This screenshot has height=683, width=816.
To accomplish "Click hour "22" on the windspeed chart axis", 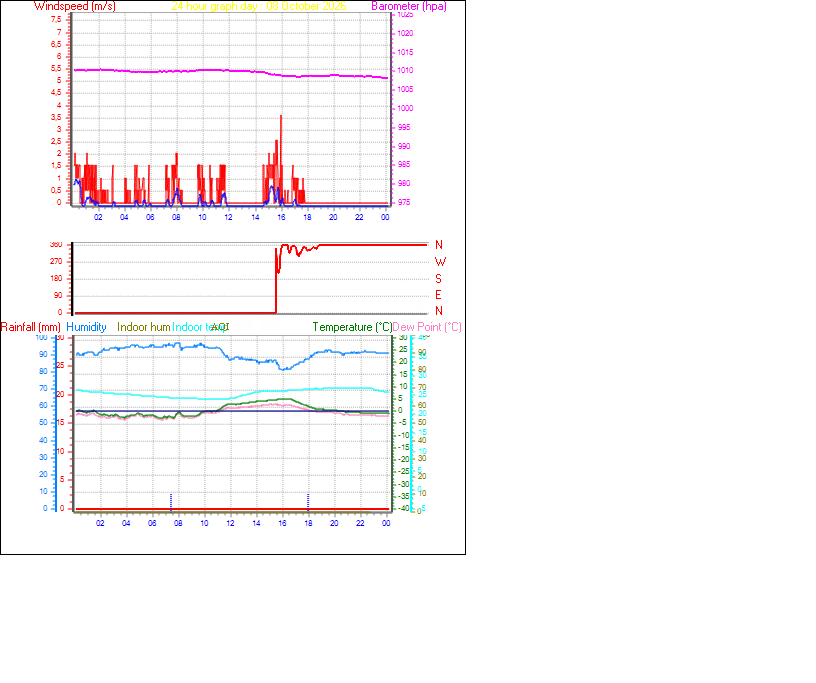I will [359, 217].
